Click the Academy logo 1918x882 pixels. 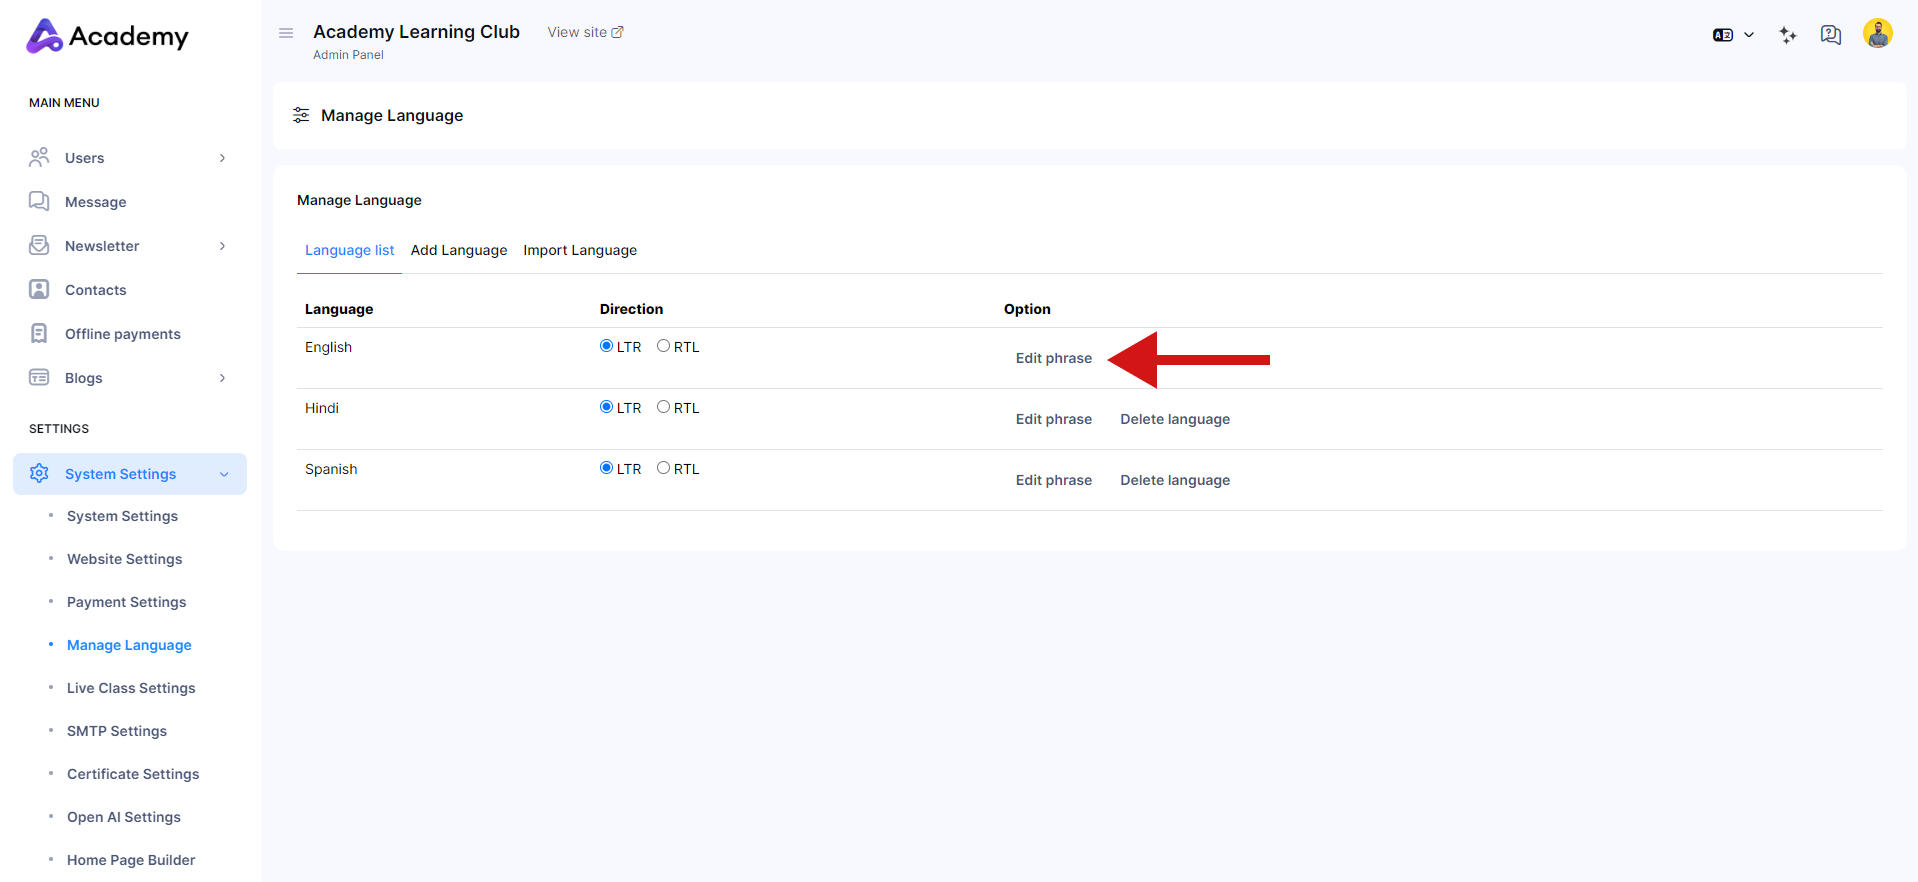pos(107,36)
